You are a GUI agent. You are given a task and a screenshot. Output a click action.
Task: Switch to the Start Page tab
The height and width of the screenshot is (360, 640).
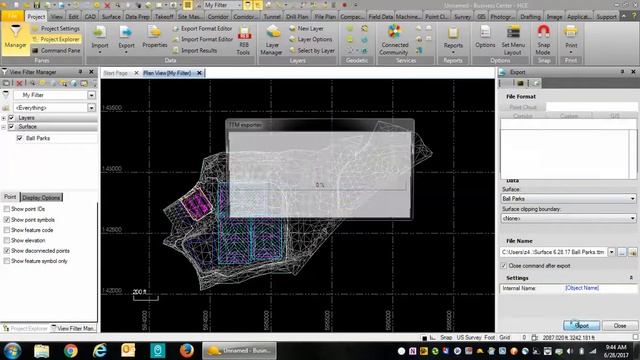point(116,73)
